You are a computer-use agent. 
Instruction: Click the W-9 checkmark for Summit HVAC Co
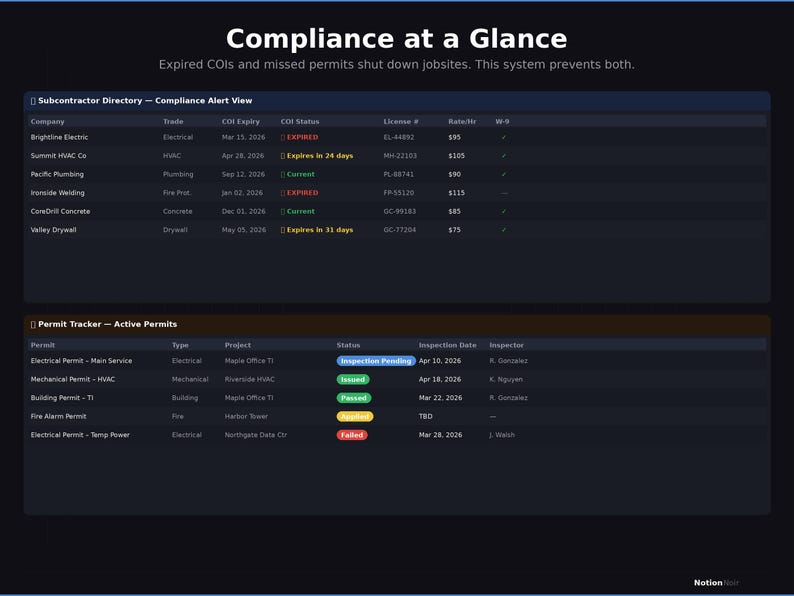pyautogui.click(x=504, y=156)
